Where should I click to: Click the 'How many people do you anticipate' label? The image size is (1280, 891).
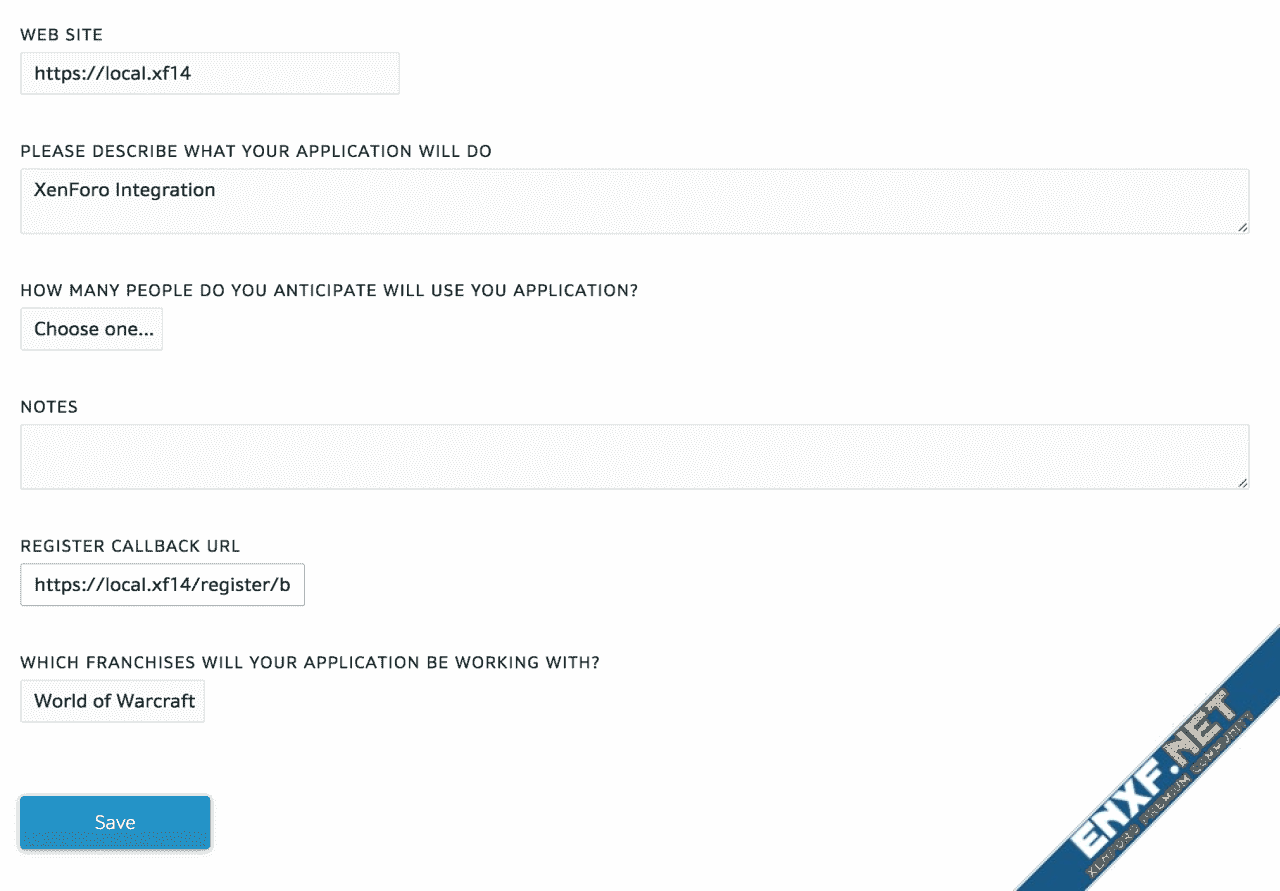point(329,290)
